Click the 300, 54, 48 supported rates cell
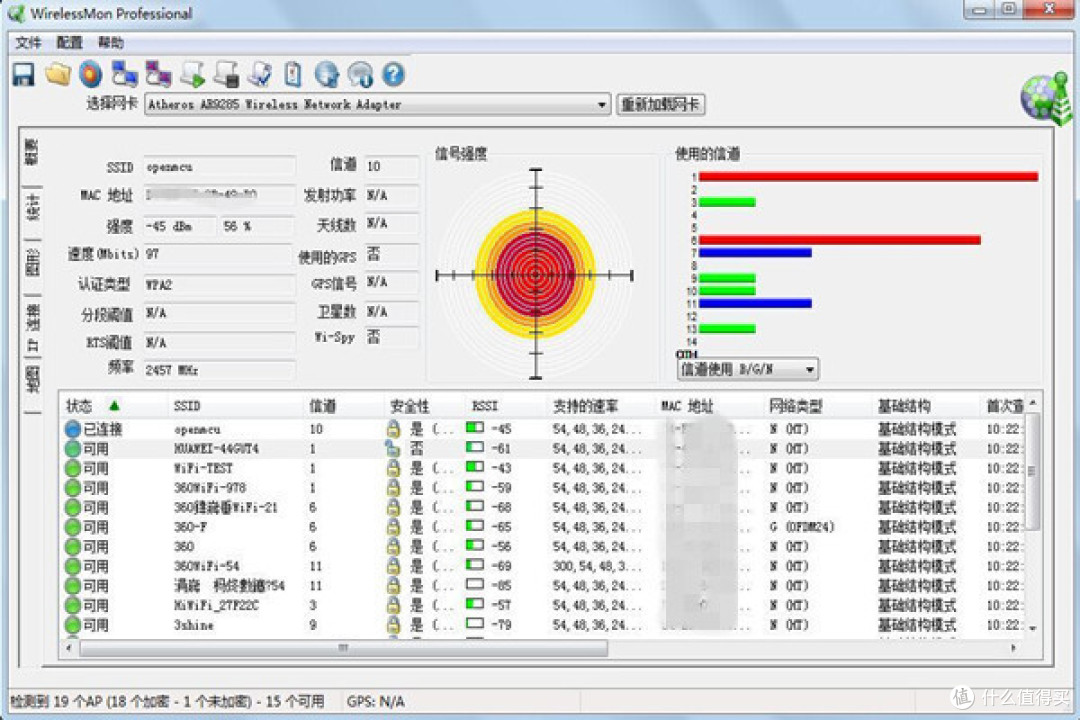The height and width of the screenshot is (720, 1080). coord(596,566)
